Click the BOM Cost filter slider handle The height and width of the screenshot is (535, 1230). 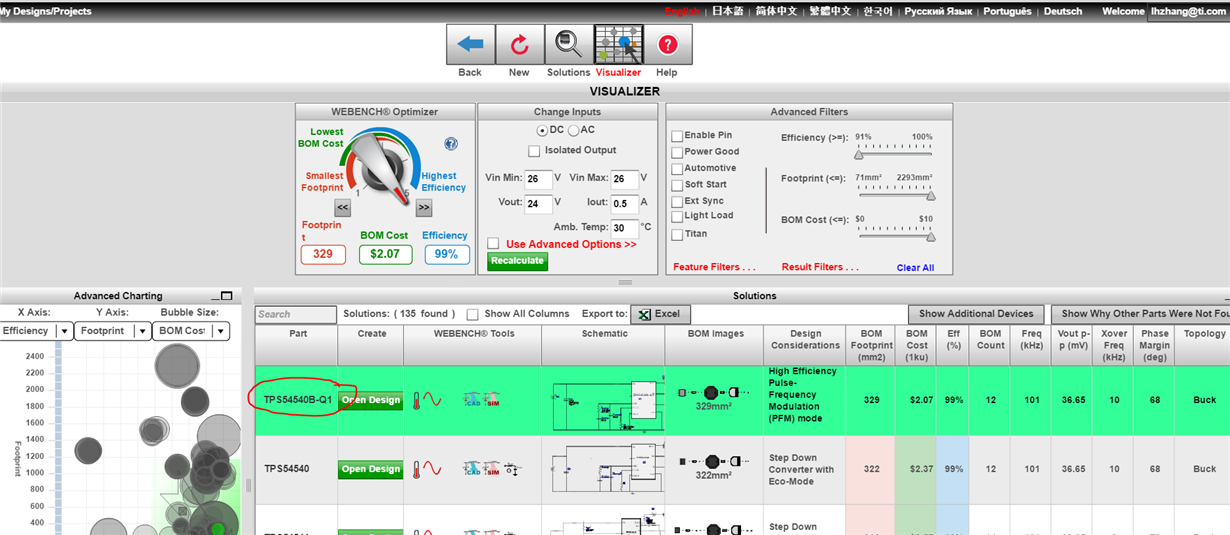point(932,237)
